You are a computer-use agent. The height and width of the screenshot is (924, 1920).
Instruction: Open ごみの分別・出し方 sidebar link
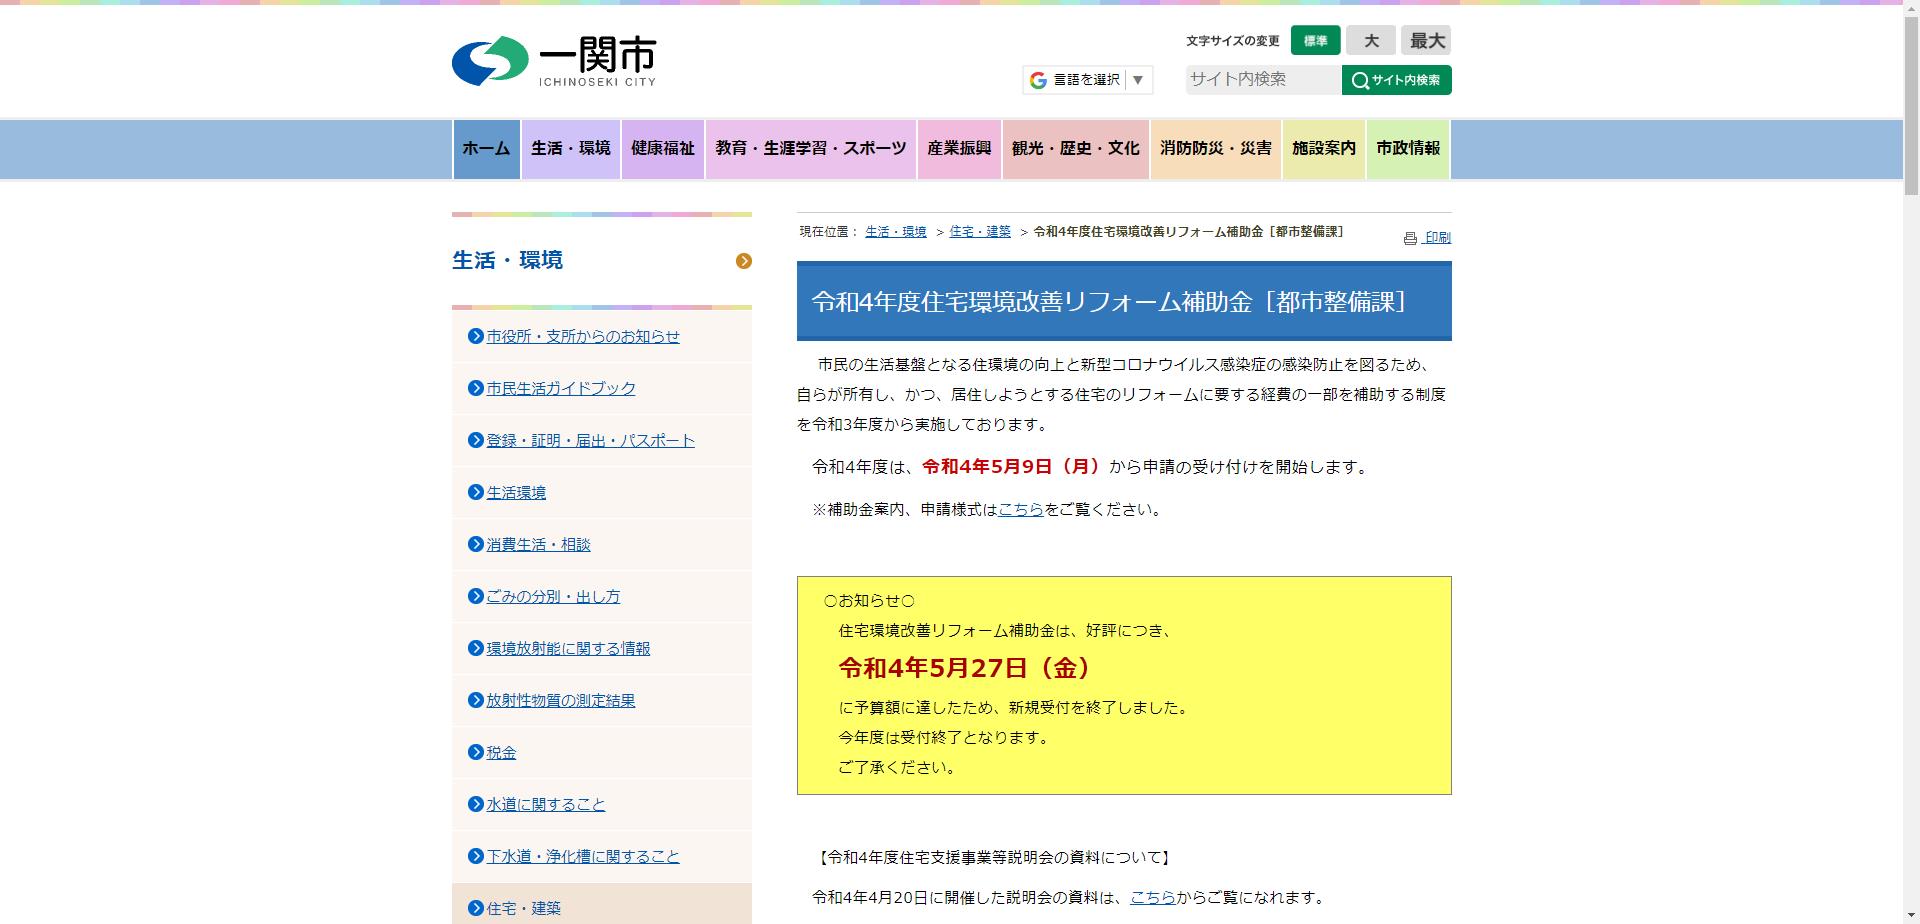coord(553,596)
